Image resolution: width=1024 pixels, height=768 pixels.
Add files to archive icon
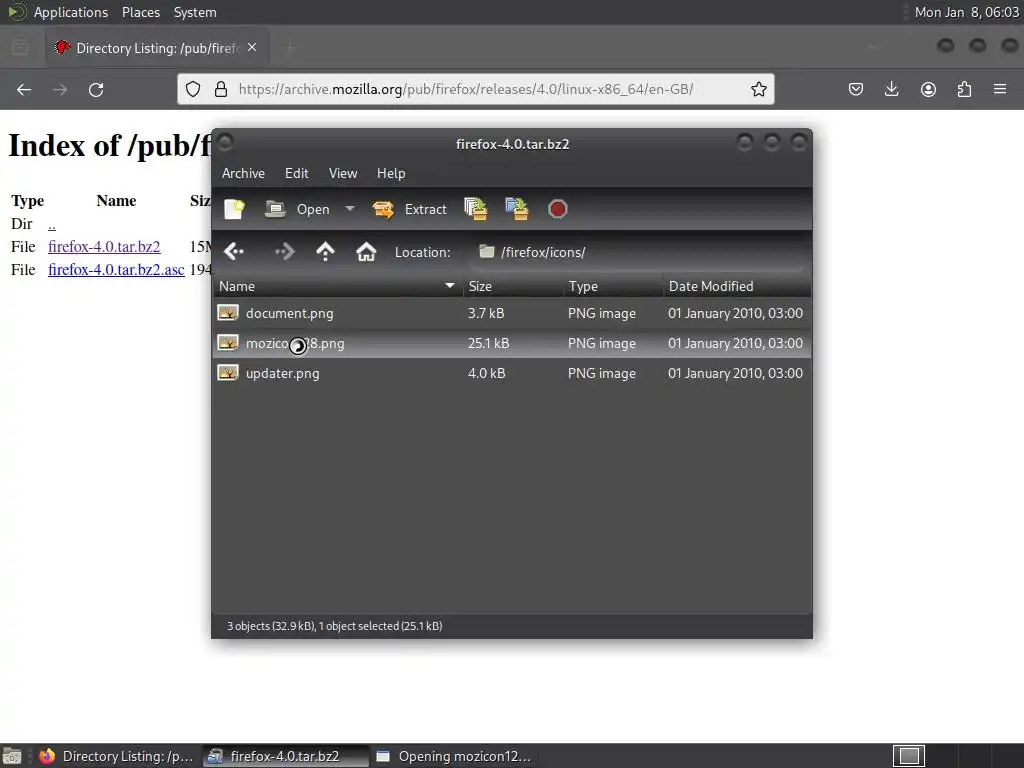point(475,209)
